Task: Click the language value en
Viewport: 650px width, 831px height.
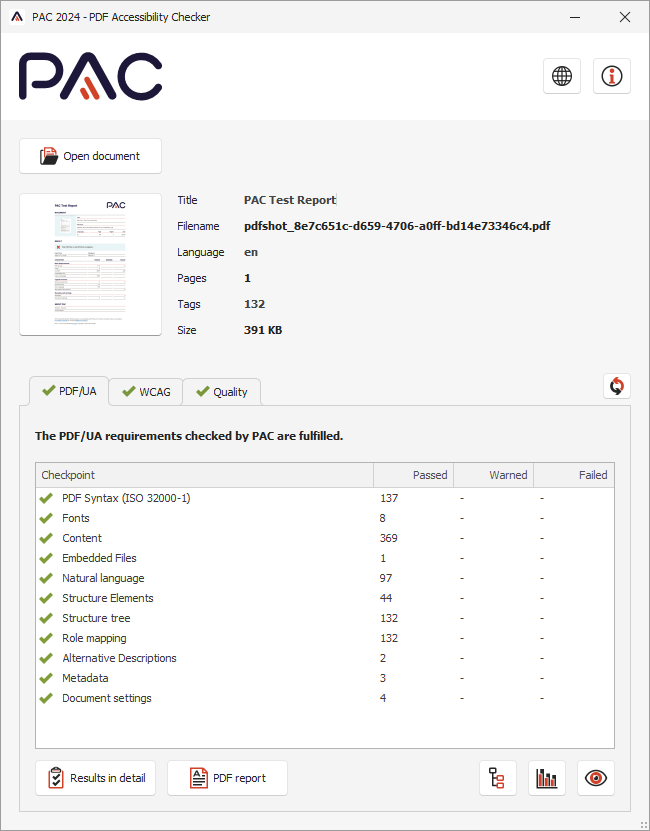Action: point(251,252)
